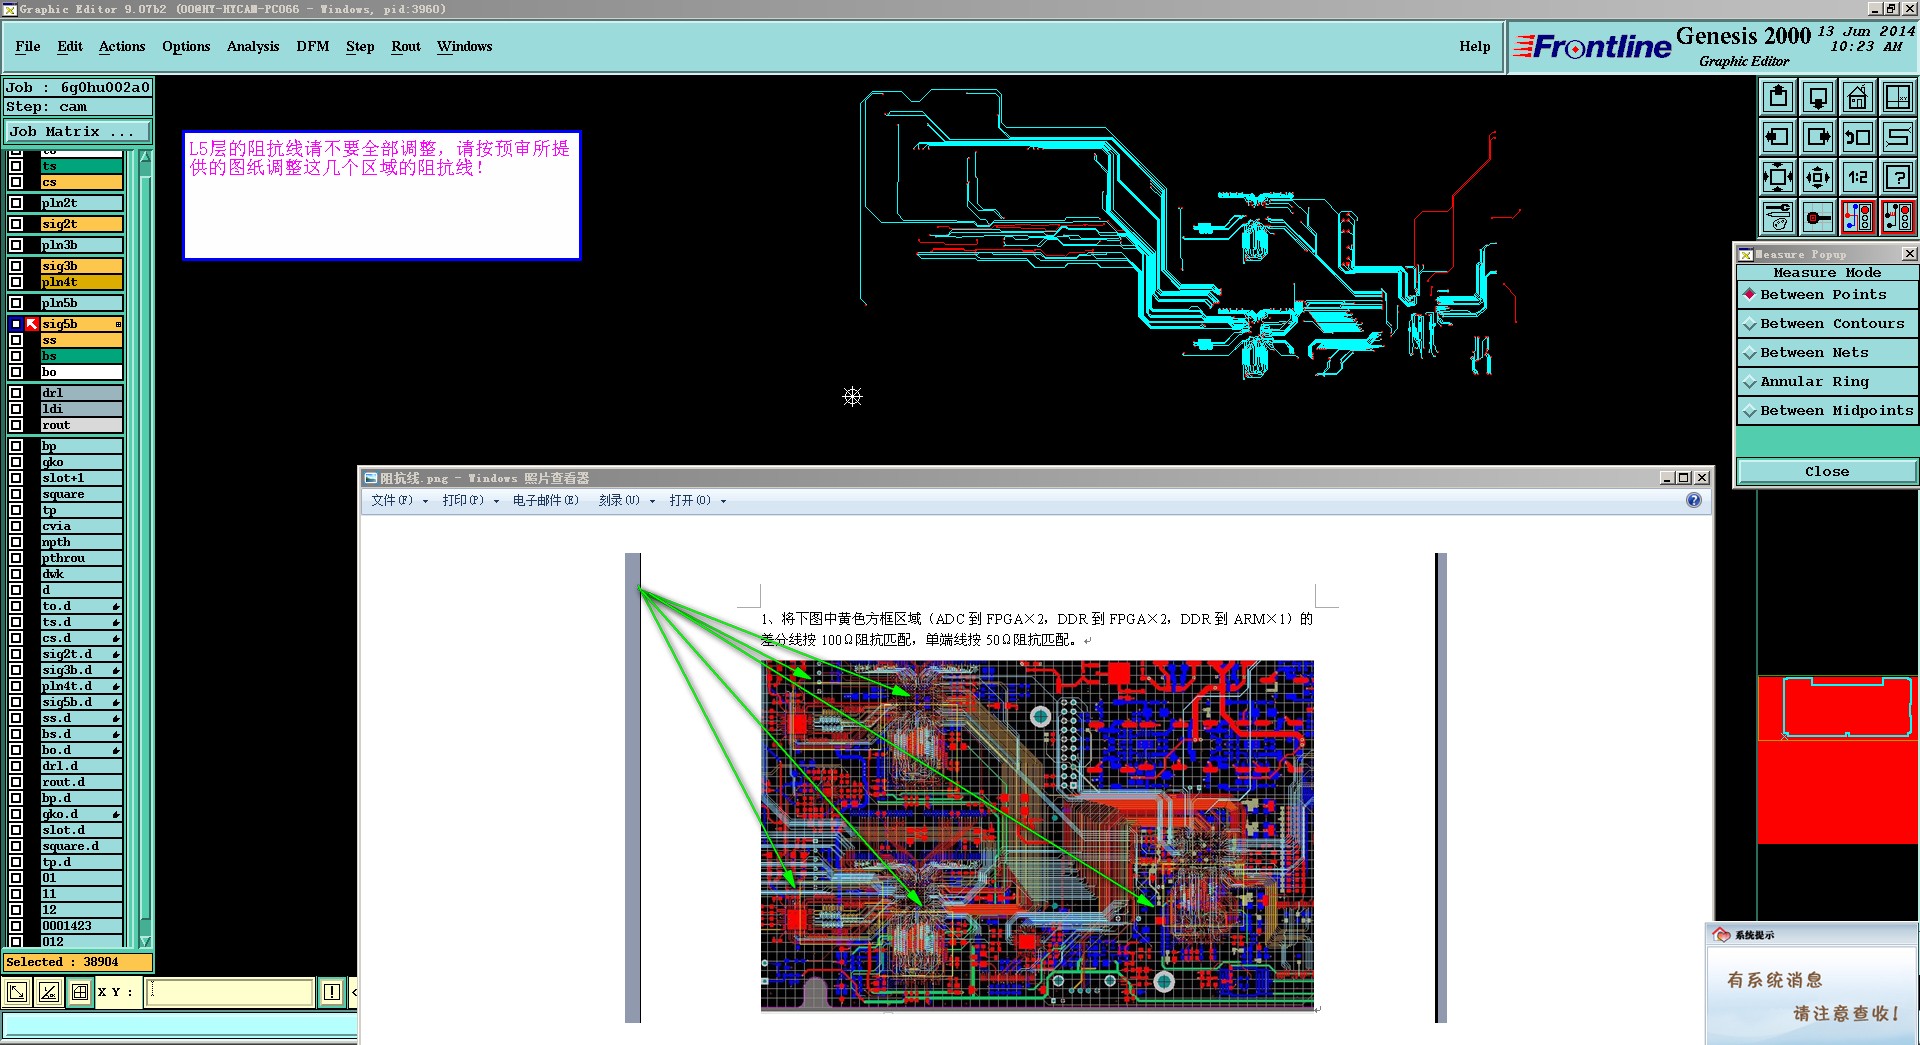Click 电子邮件(E) in photo viewer toolbar
The image size is (1920, 1045).
[x=545, y=500]
